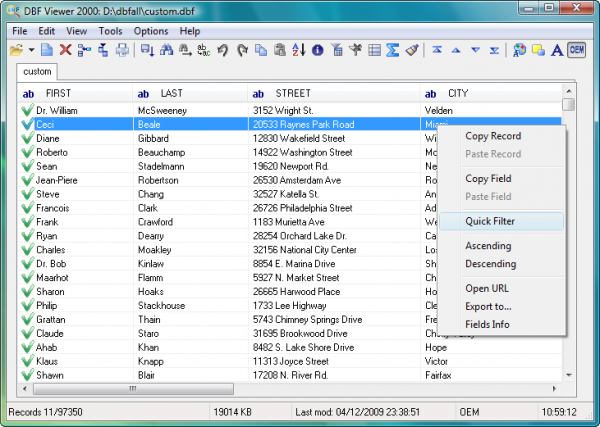Click the large A font icon
This screenshot has height=427, width=600.
coord(557,49)
